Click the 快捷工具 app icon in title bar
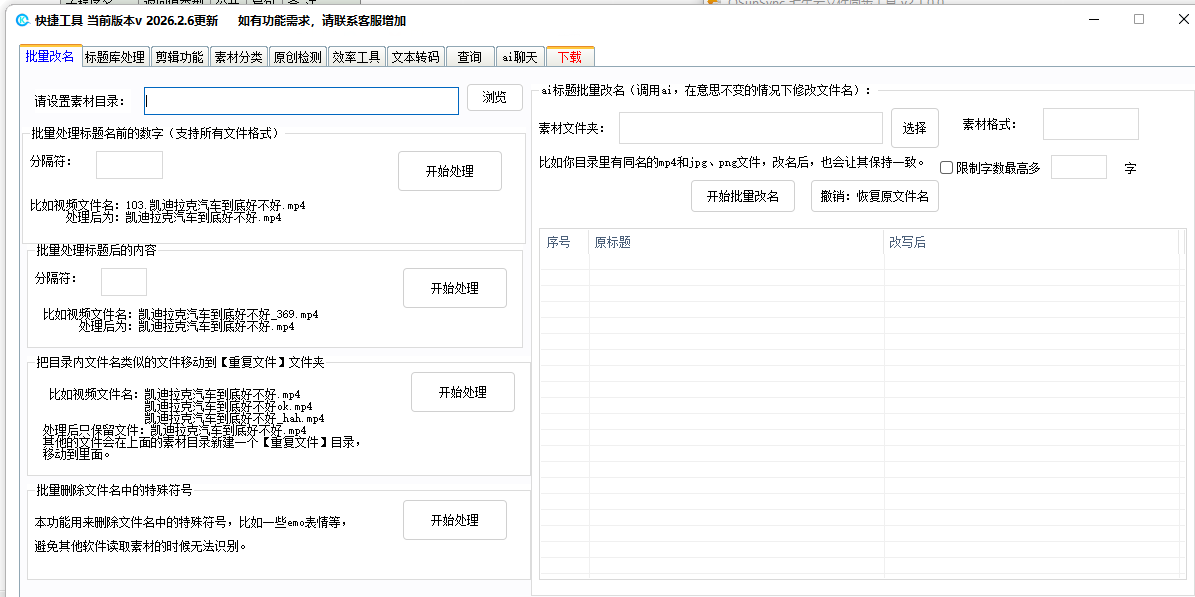The height and width of the screenshot is (597, 1195). tap(21, 20)
